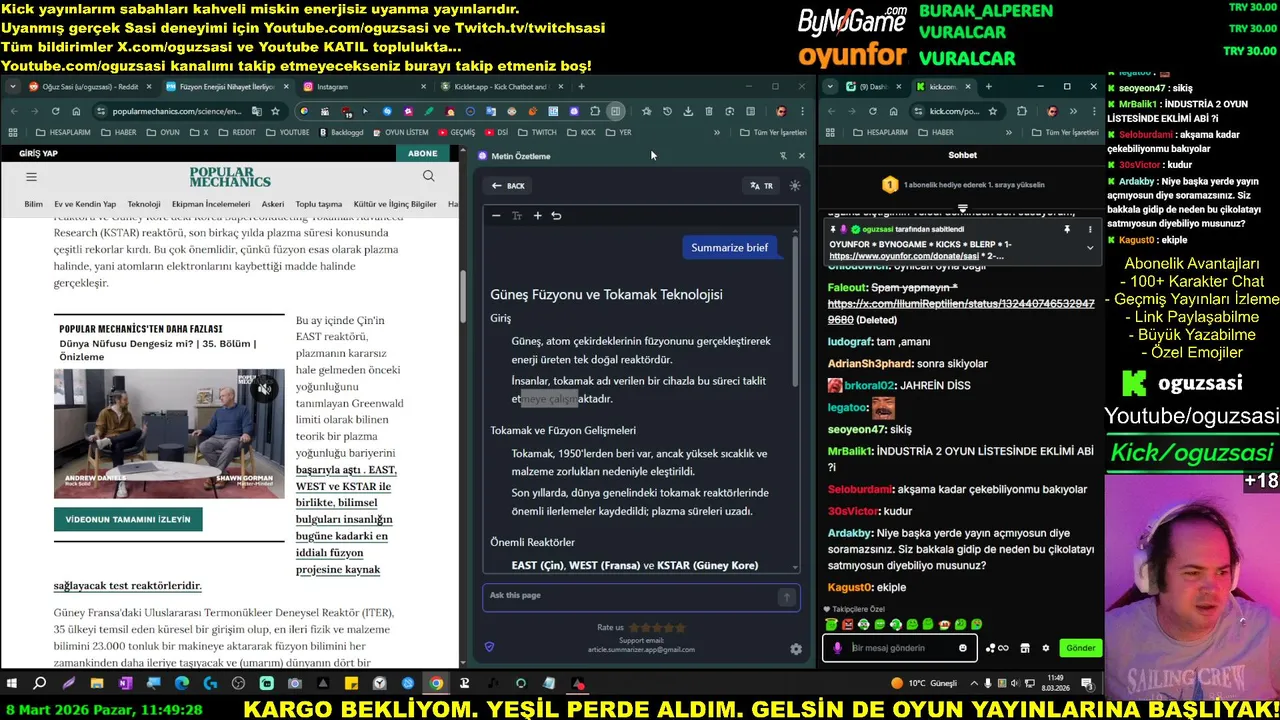This screenshot has width=1280, height=720.
Task: Click the home icon in right Chrome window
Action: coord(893,111)
